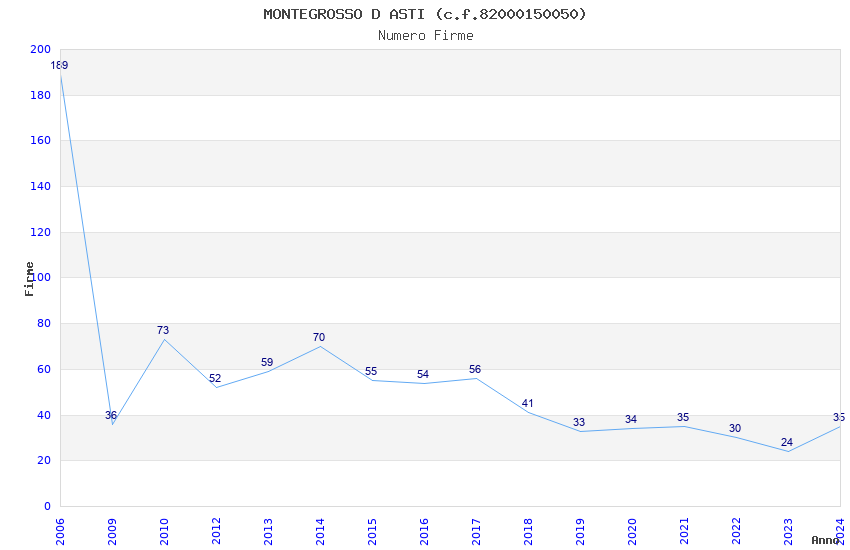850x550 pixels.
Task: Select the data label 24 for 2023
Action: point(787,442)
